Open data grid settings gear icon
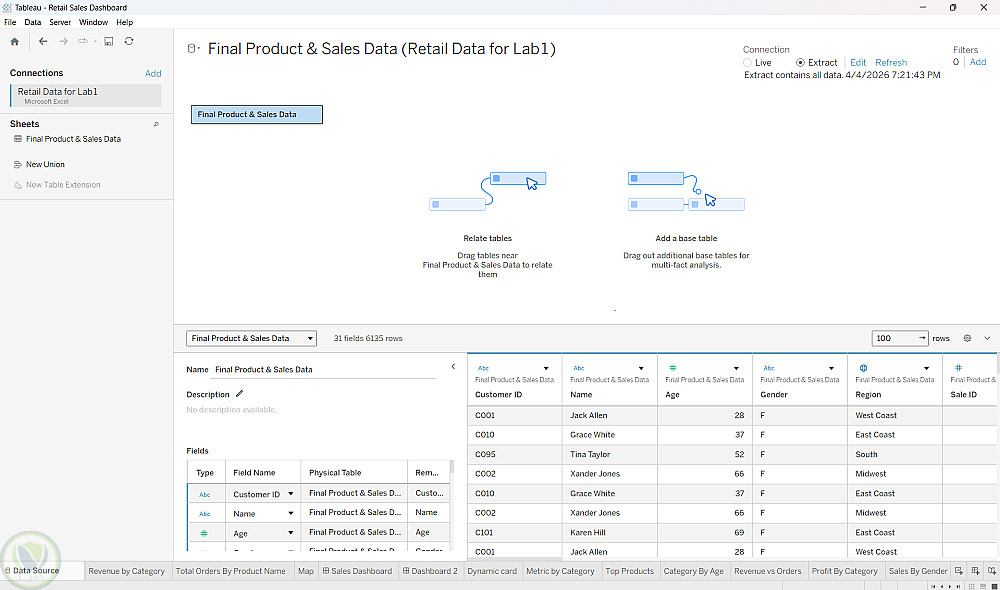The width and height of the screenshot is (1000, 590). 967,338
